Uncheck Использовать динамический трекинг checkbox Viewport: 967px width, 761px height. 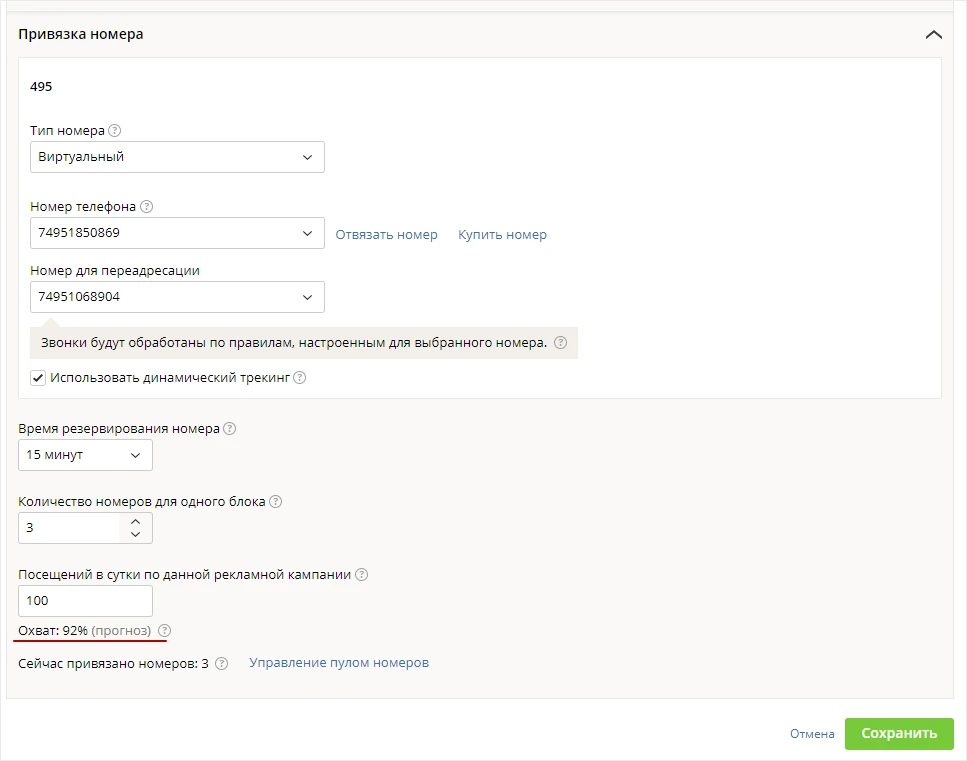tap(38, 378)
